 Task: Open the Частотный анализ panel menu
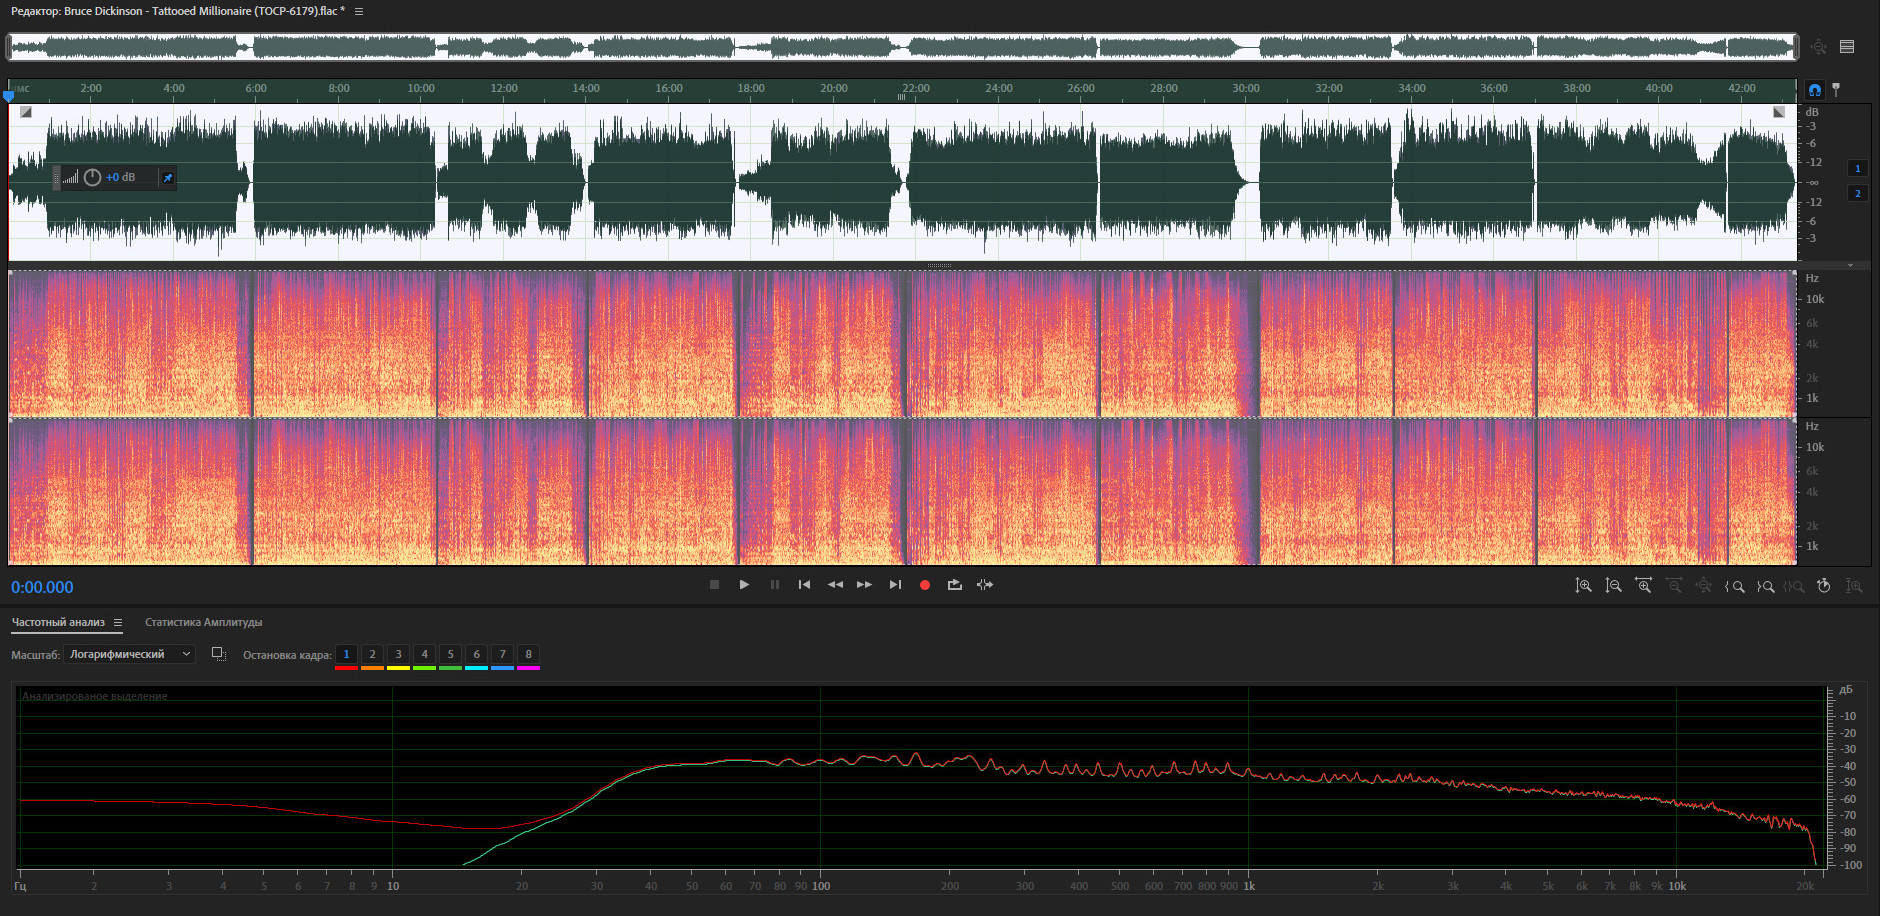point(118,623)
